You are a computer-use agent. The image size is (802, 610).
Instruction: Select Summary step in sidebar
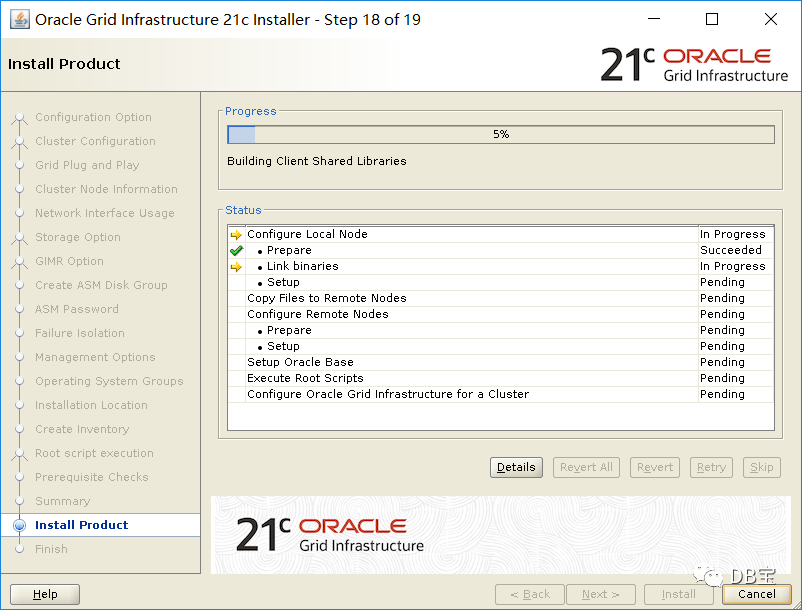(62, 502)
